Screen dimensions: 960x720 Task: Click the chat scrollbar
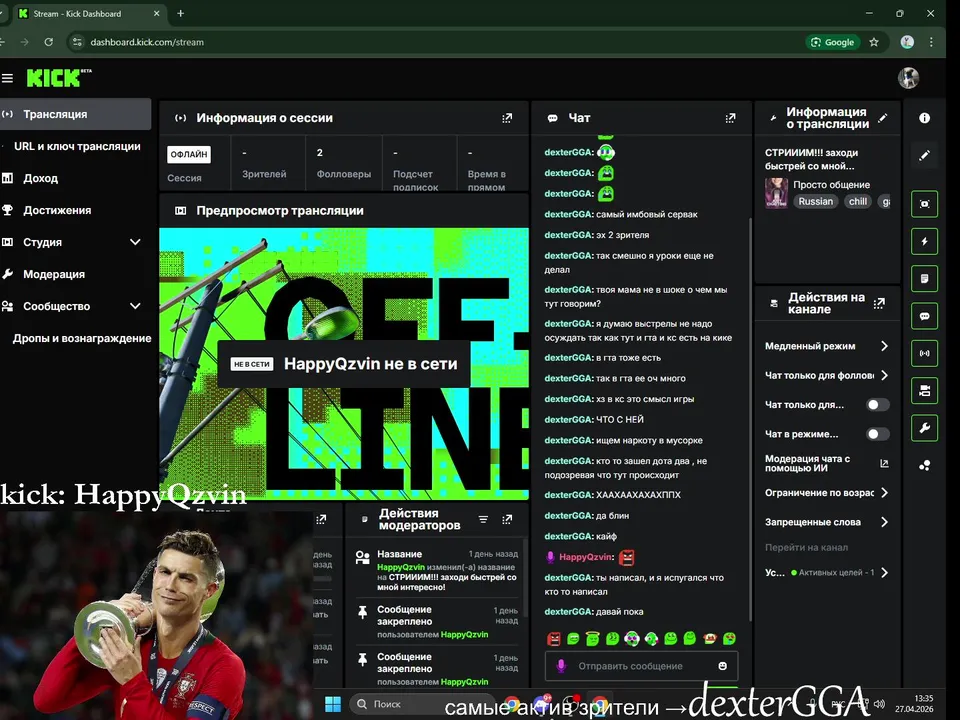751,419
